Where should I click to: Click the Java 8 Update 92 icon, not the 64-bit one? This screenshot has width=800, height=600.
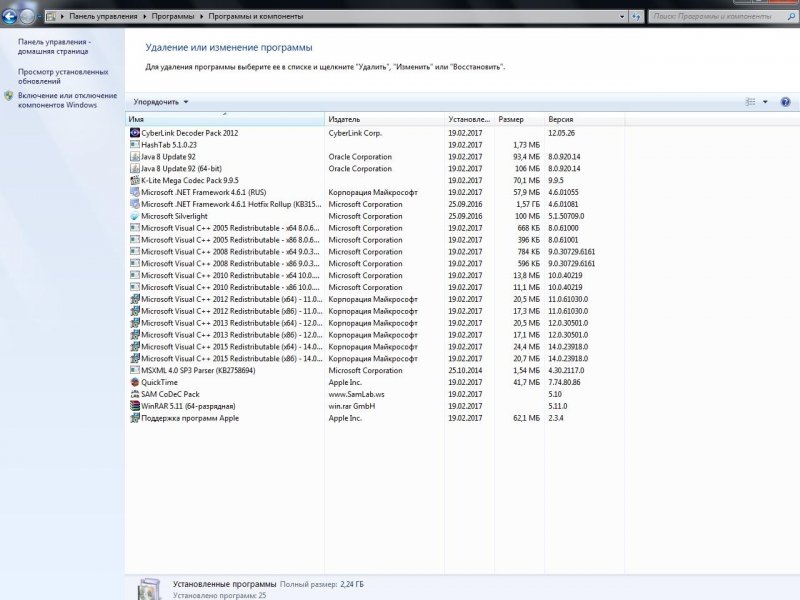[135, 157]
